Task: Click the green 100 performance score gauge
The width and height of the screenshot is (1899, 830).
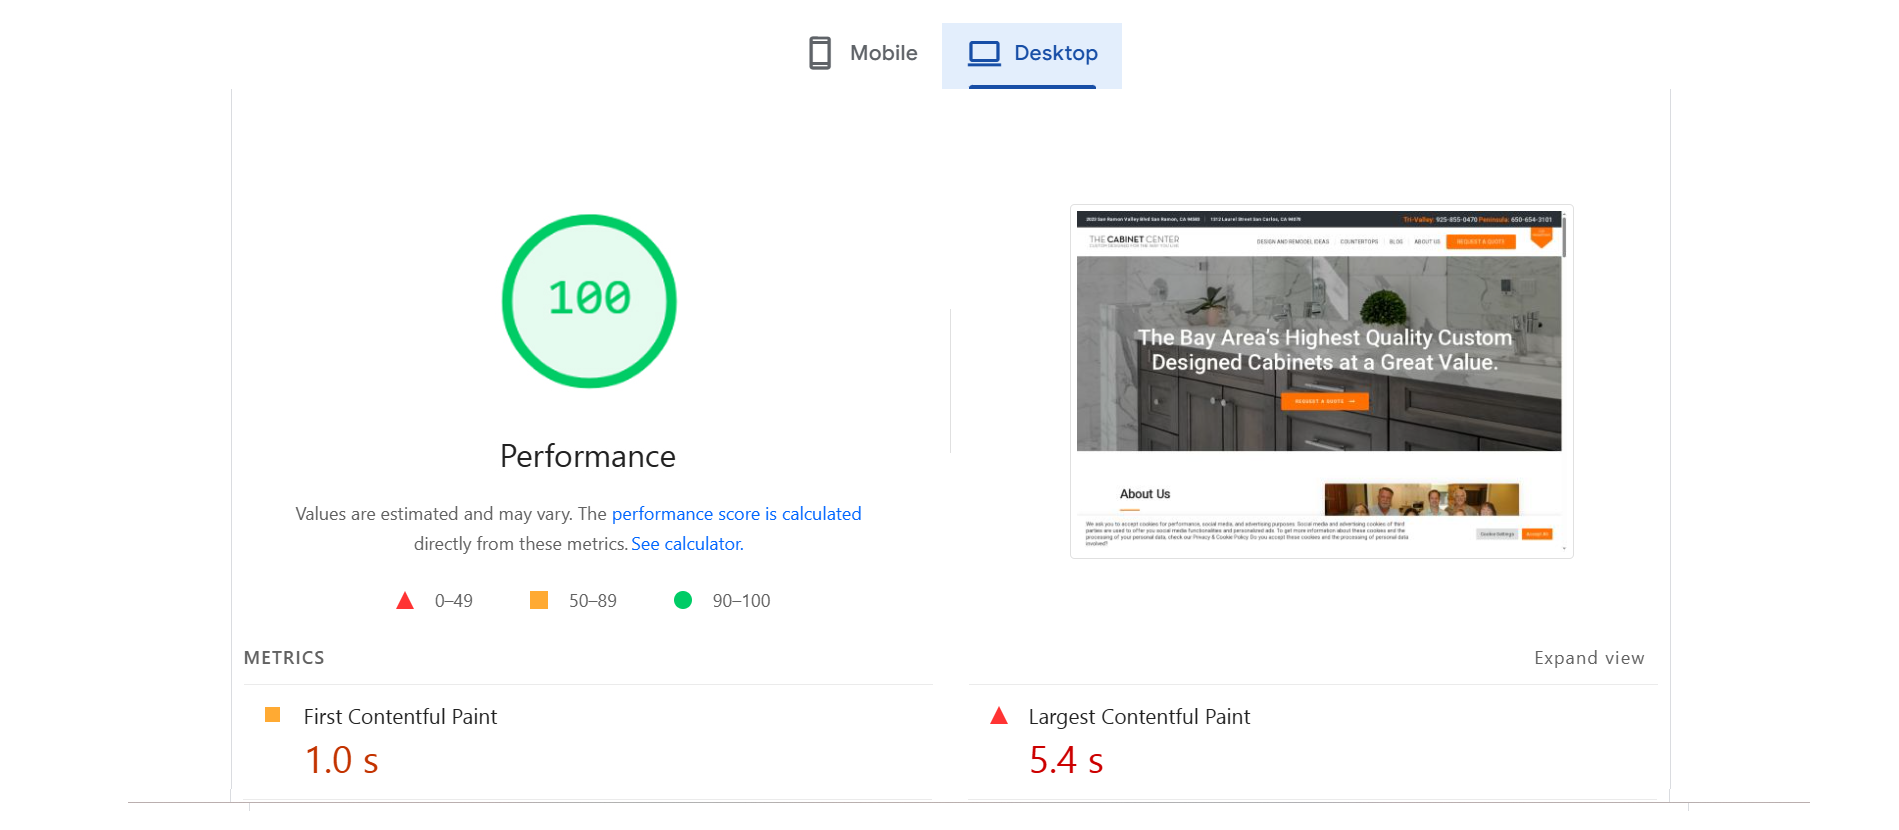Action: (x=589, y=301)
